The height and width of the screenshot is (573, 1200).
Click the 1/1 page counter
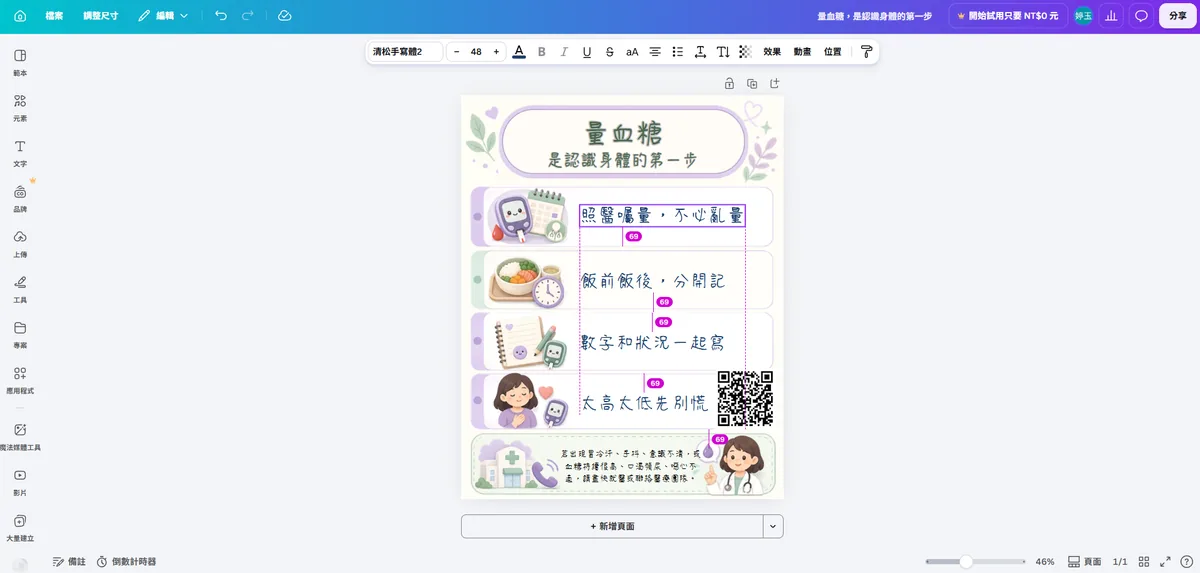1120,562
